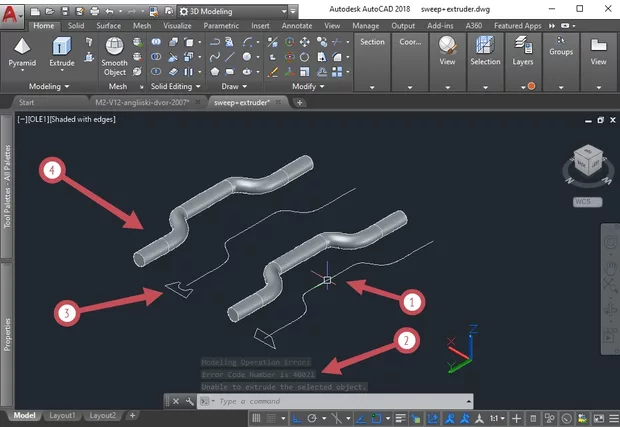
Task: Expand the Layers panel dropdown
Action: point(523,87)
